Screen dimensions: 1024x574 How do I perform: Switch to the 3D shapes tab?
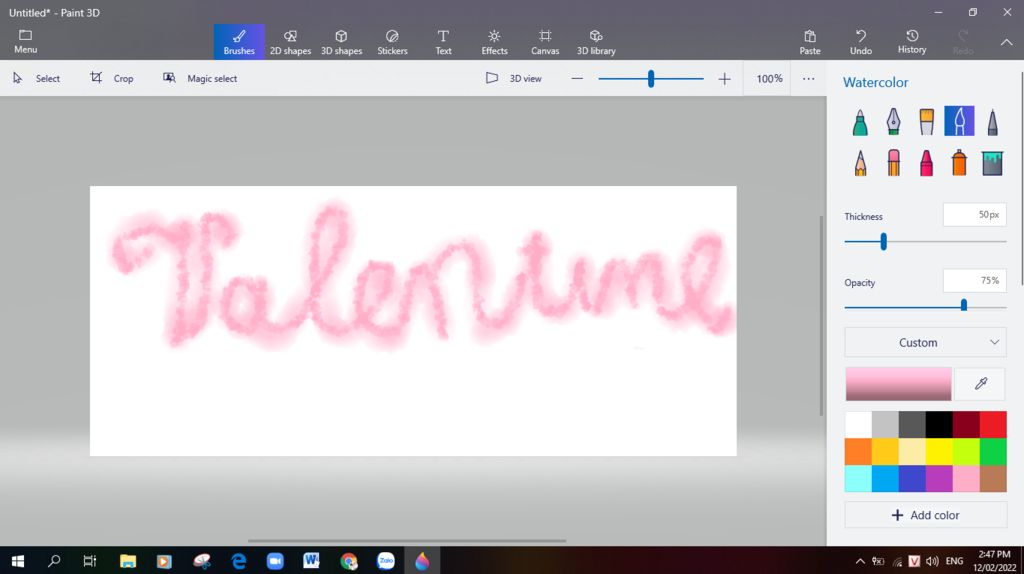tap(341, 42)
